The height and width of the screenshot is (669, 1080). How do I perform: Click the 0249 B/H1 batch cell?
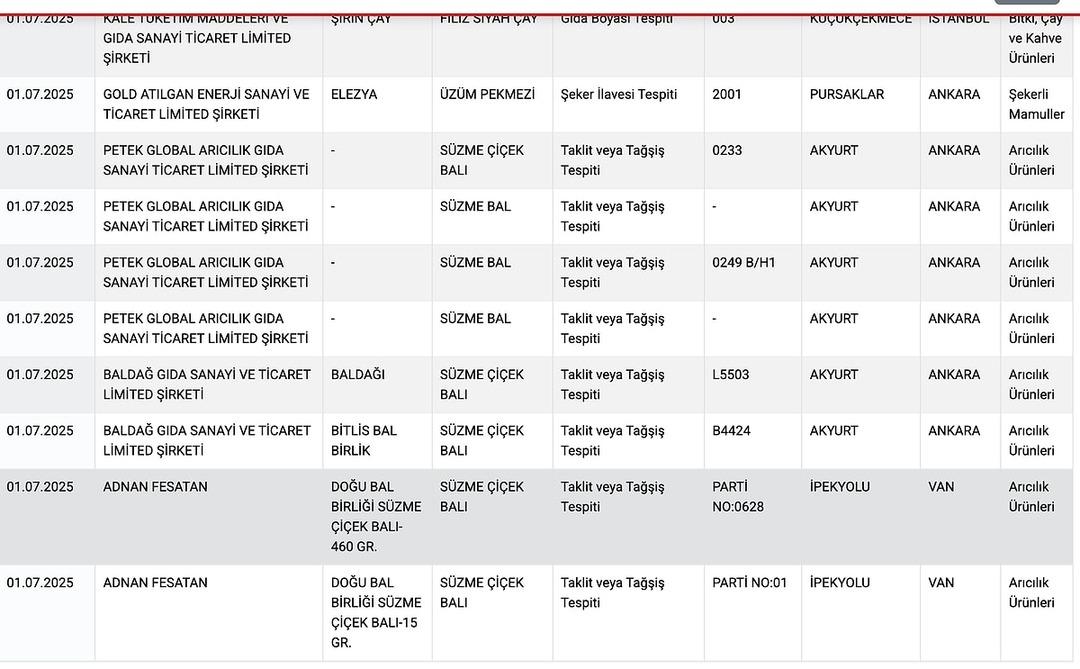coord(743,263)
